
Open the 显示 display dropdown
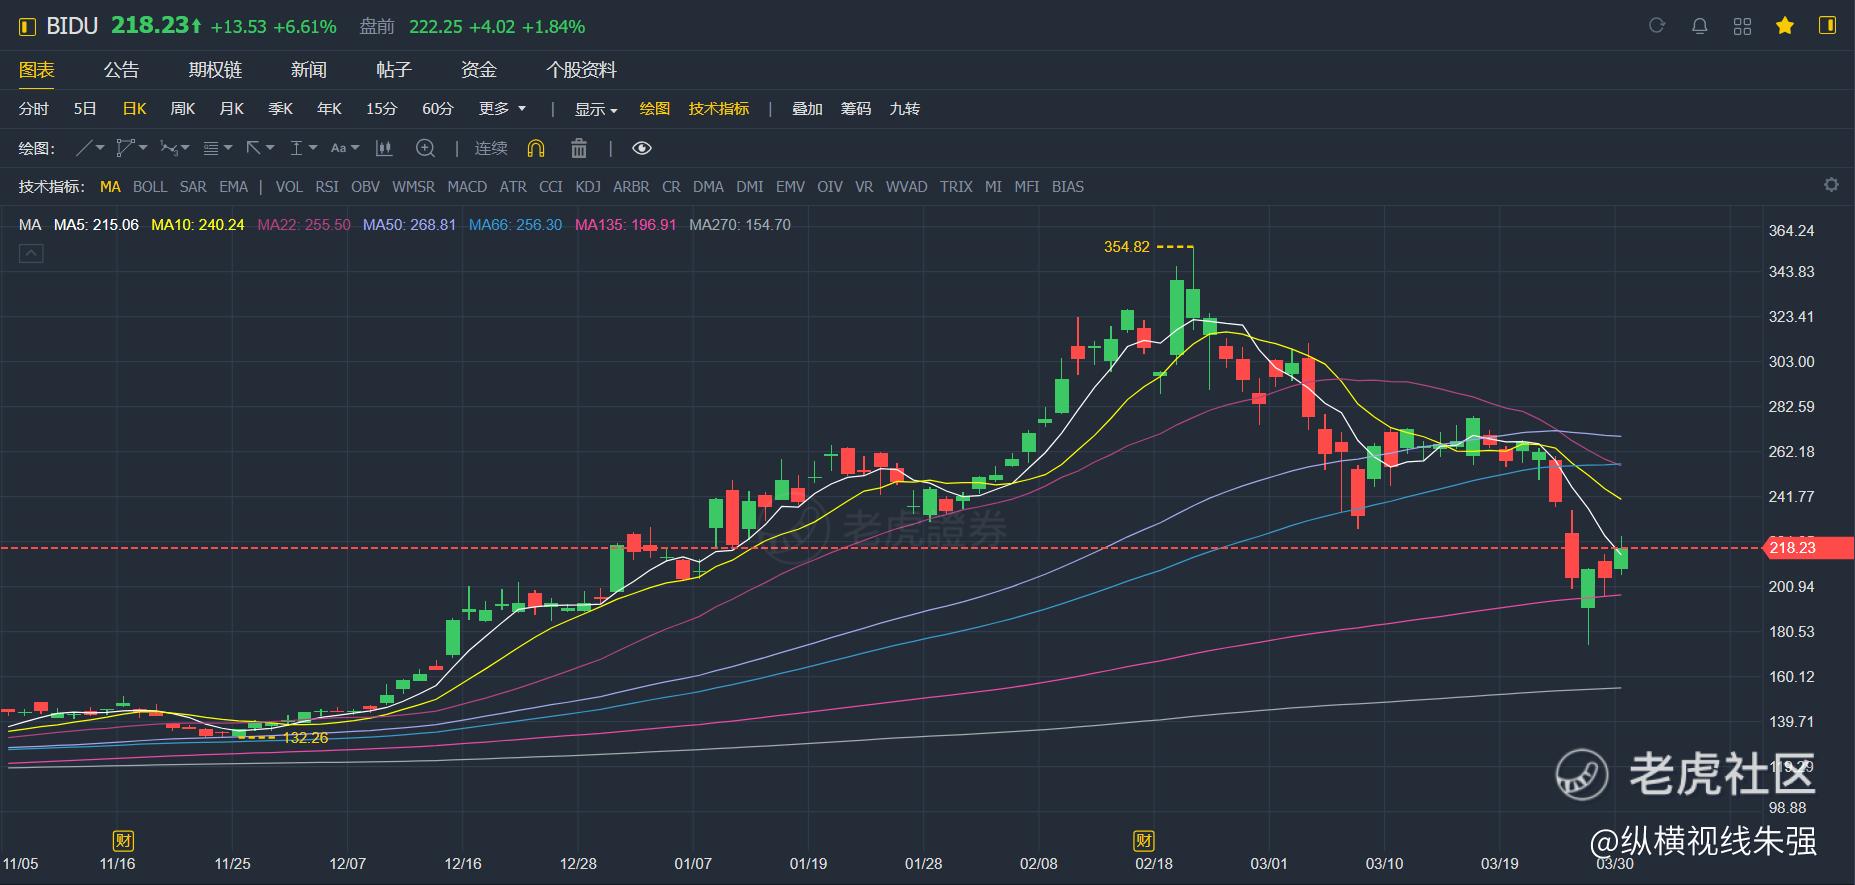[x=596, y=109]
